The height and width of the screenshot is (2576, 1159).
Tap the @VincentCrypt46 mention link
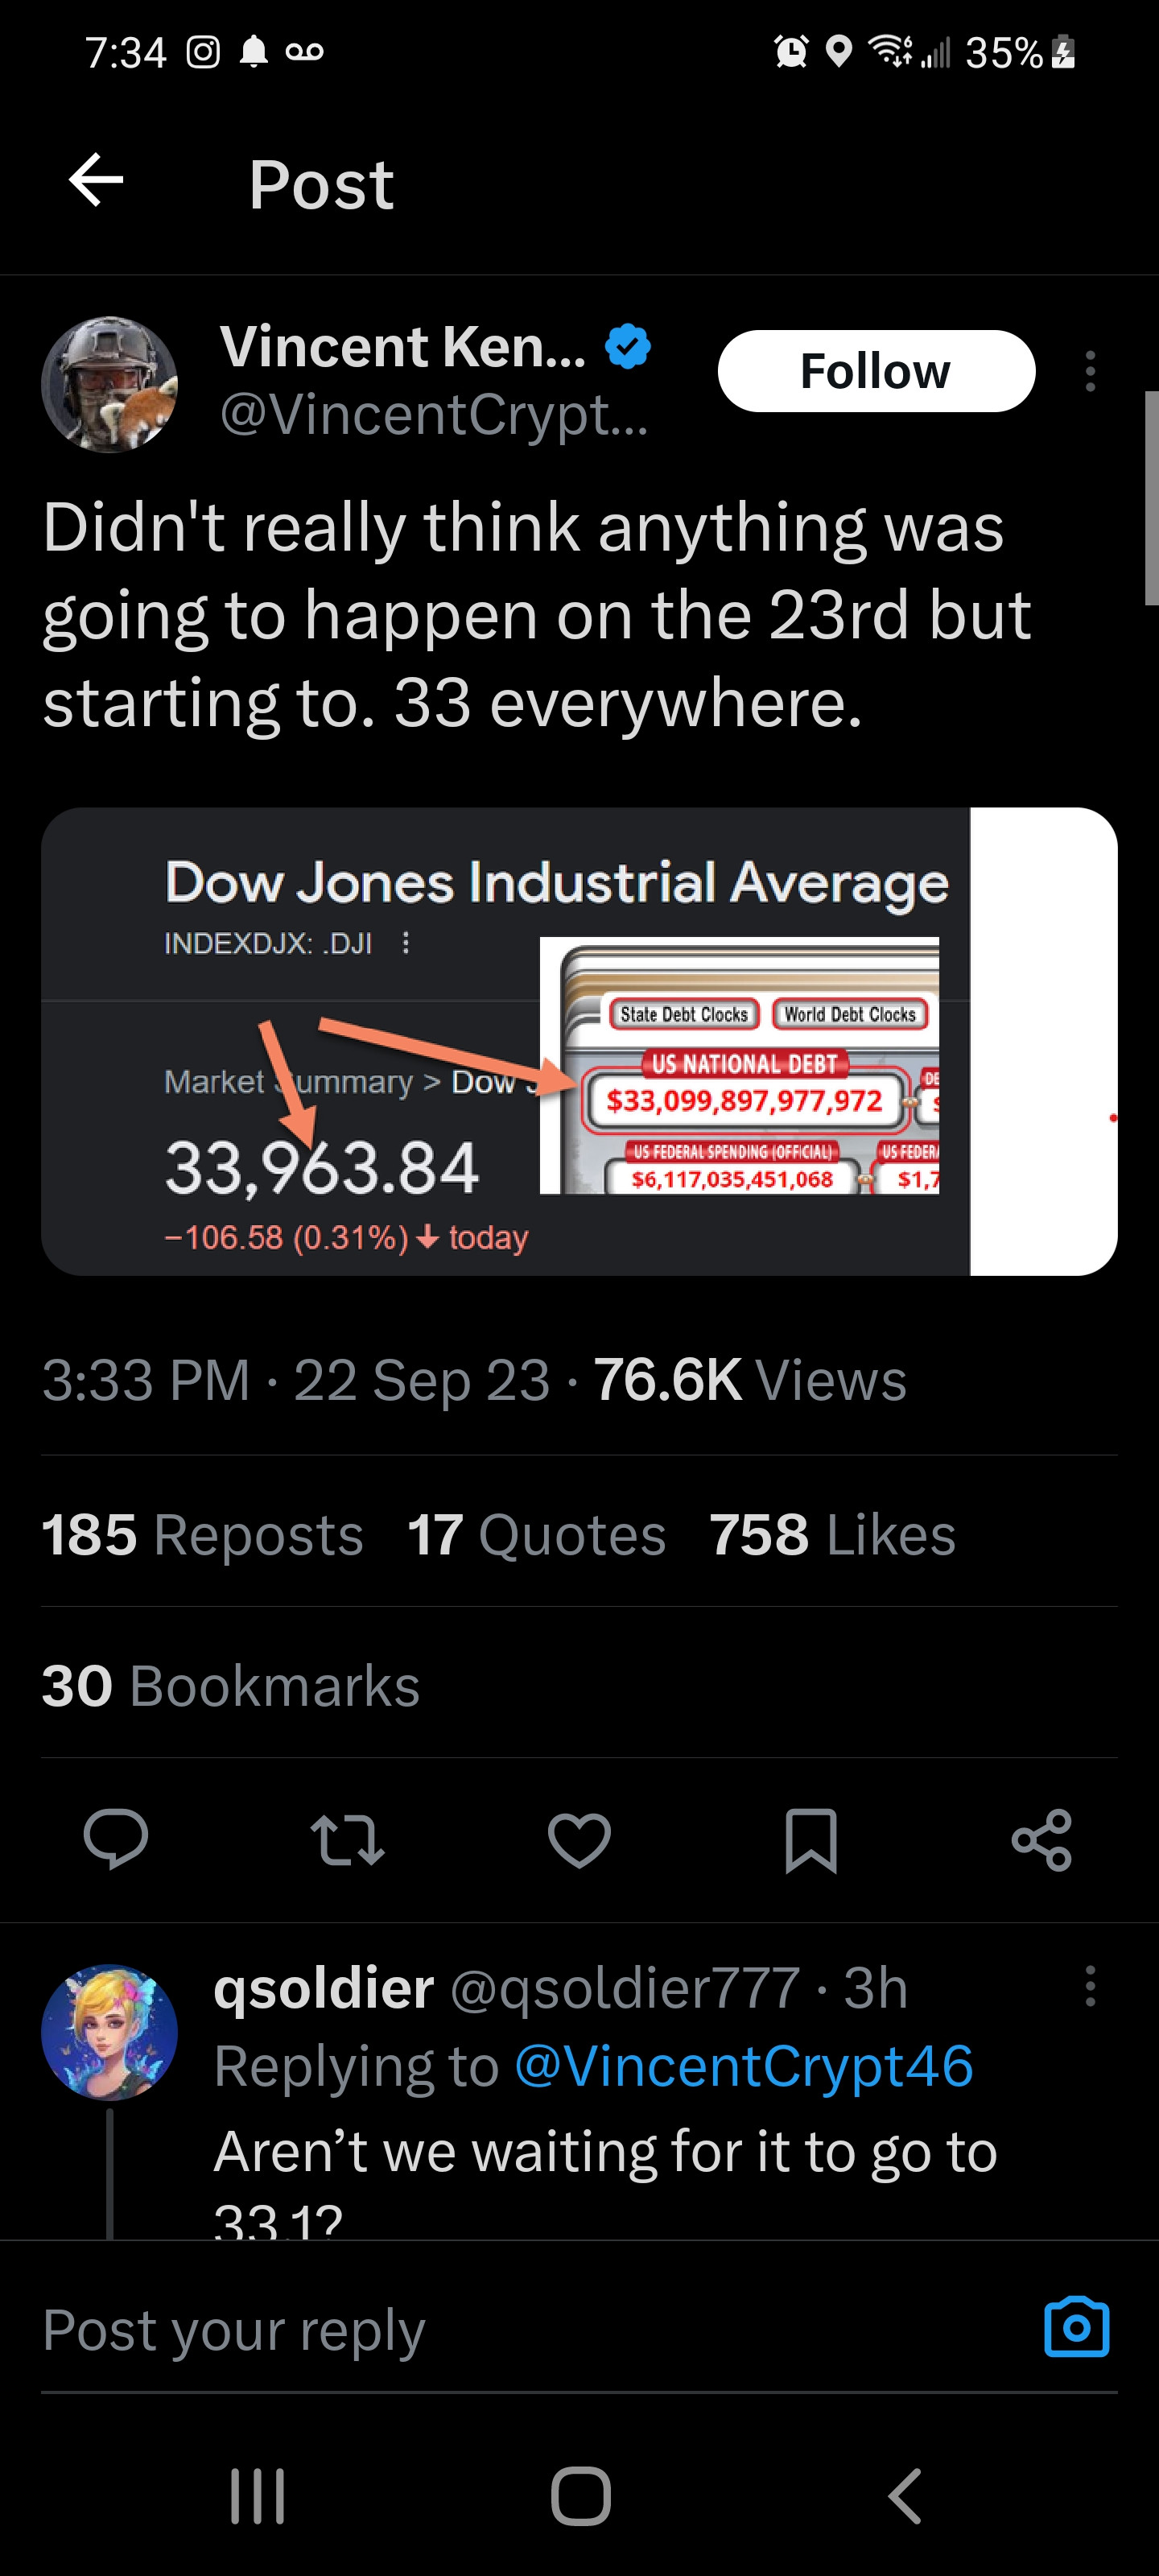click(743, 2066)
